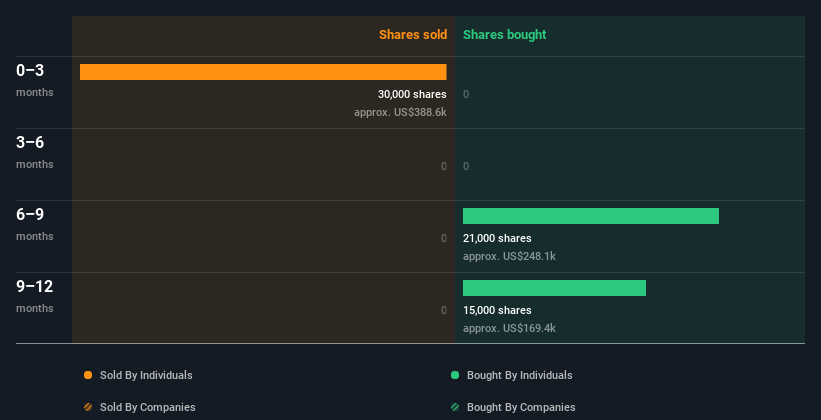Click the orange 0–3 months shares sold bar
The height and width of the screenshot is (420, 821).
click(263, 72)
